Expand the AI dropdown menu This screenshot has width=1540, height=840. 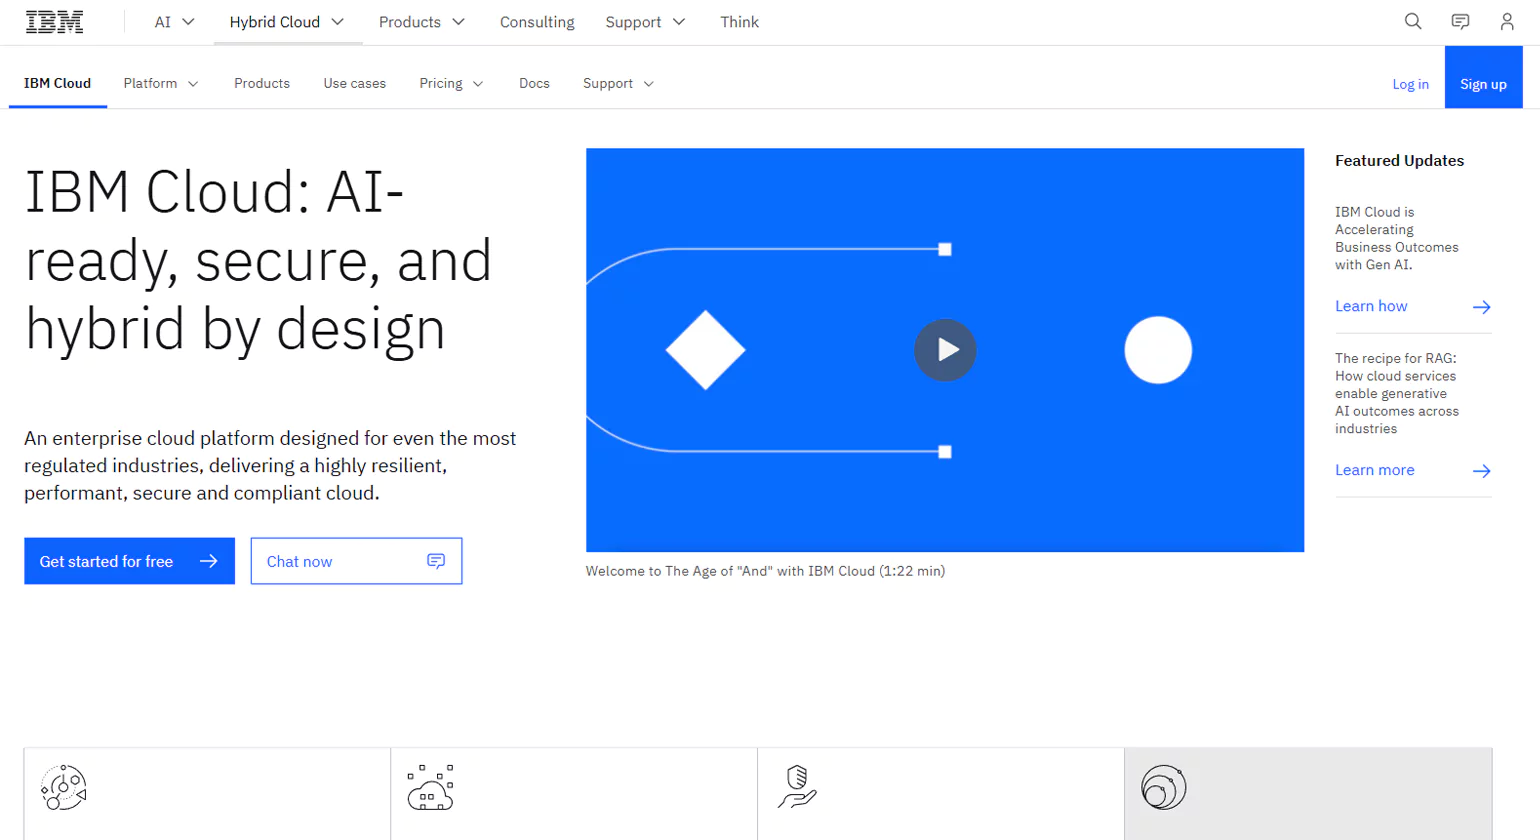(x=174, y=22)
